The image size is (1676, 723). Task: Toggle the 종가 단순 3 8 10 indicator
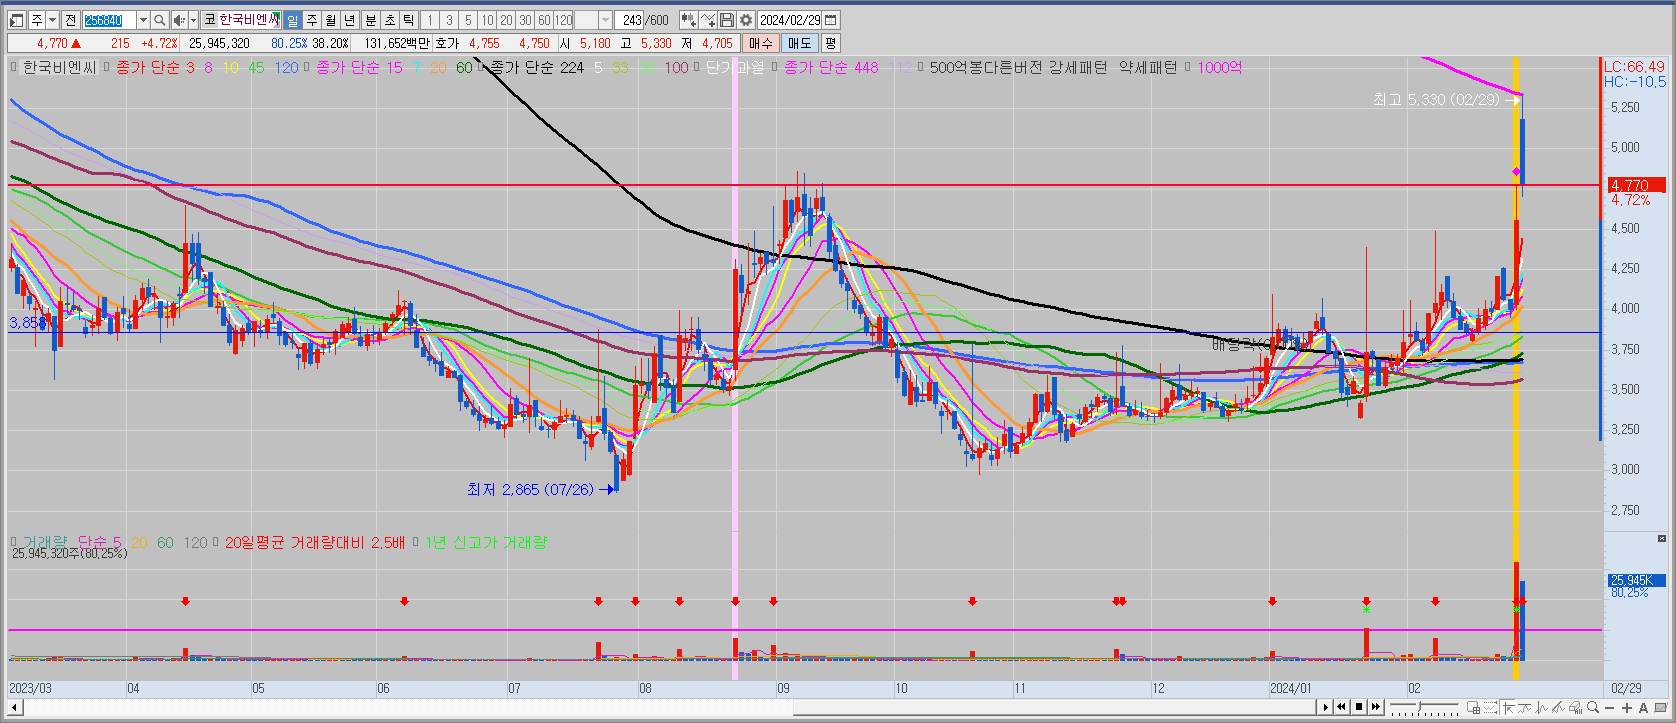pos(107,67)
